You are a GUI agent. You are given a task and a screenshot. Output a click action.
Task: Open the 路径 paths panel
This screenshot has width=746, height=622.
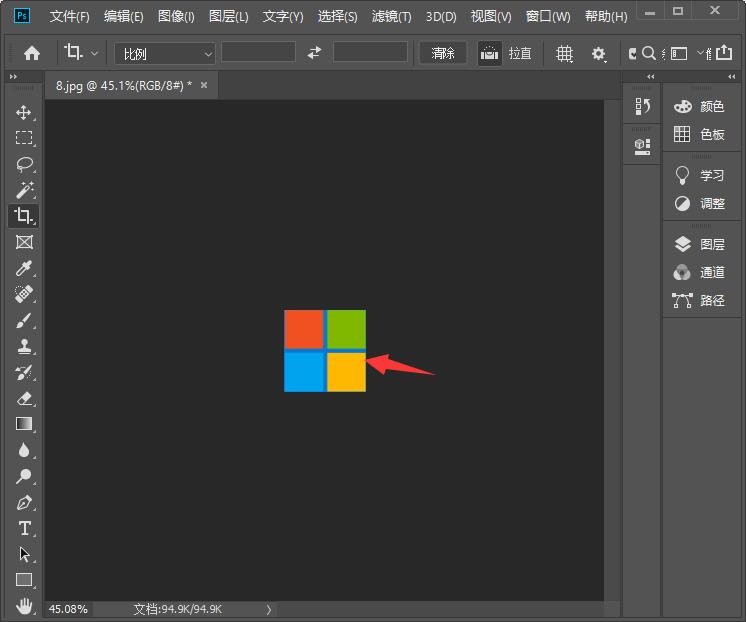pyautogui.click(x=699, y=300)
